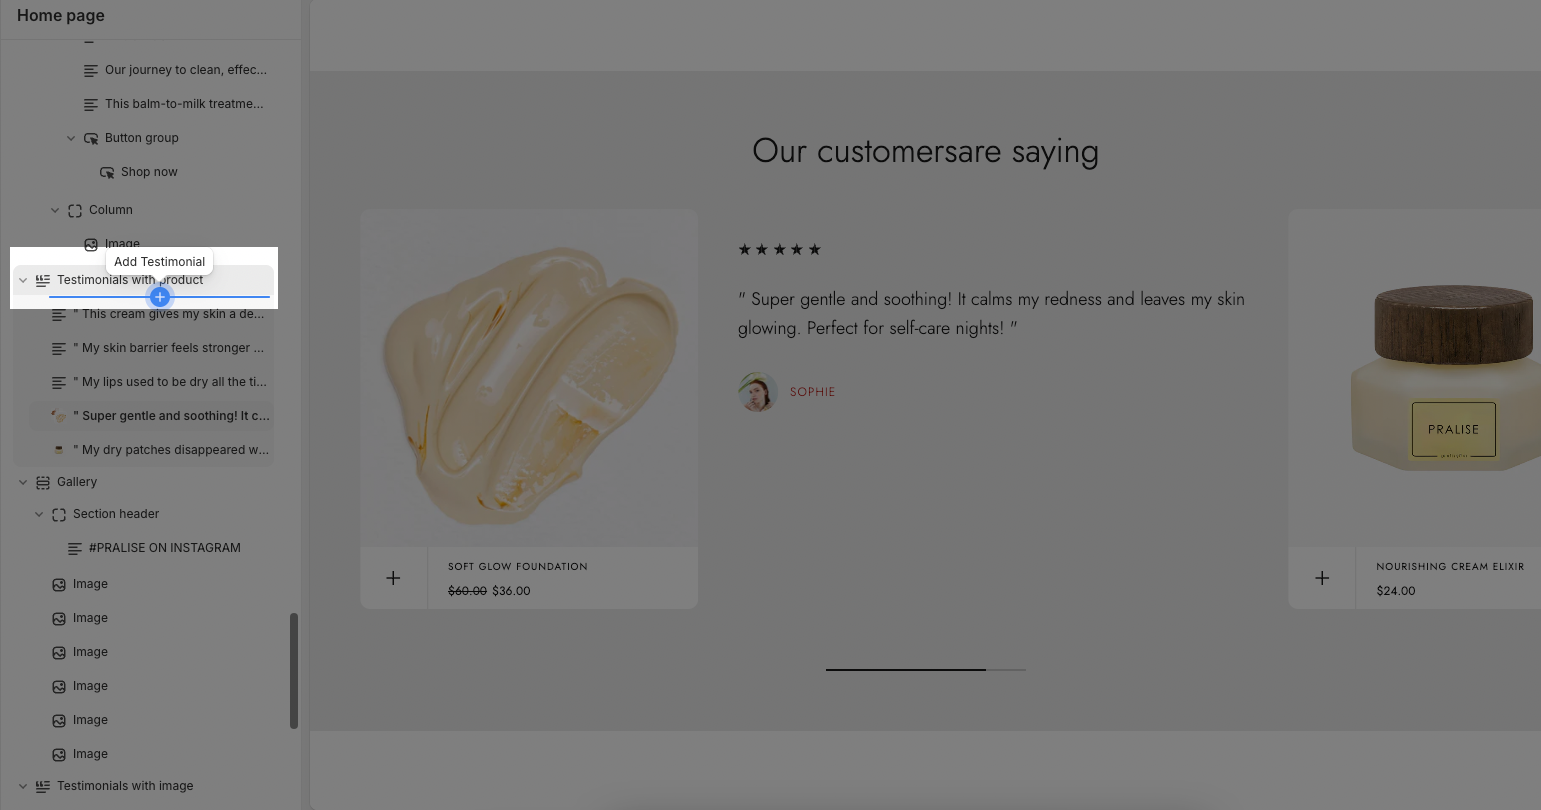
Task: Open the Soft Glow Foundation product link
Action: coord(517,566)
